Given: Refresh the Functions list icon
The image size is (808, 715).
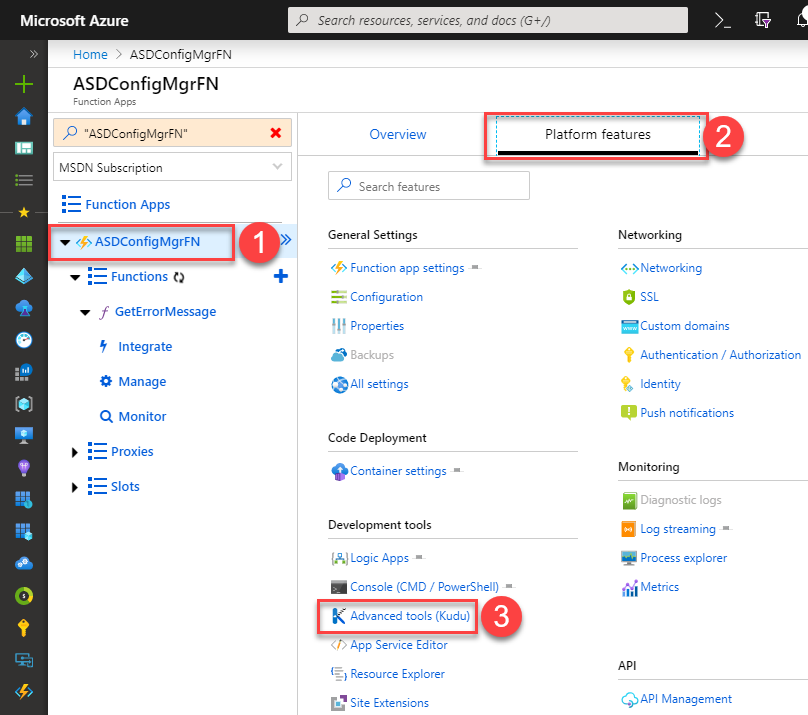Looking at the screenshot, I should pos(179,277).
